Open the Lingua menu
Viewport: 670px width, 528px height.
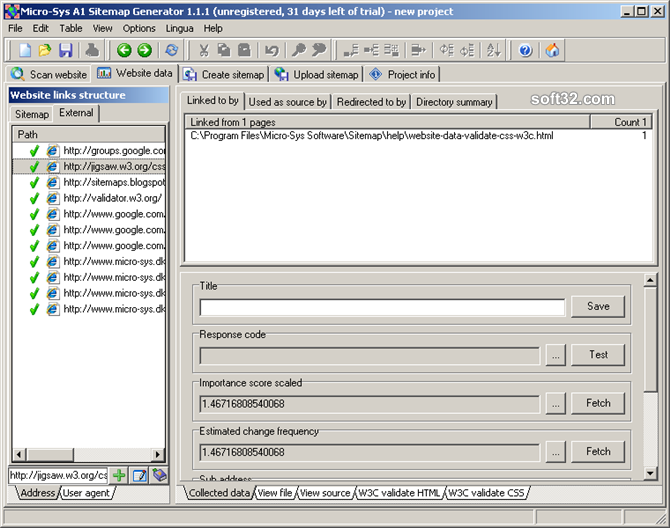tap(179, 29)
